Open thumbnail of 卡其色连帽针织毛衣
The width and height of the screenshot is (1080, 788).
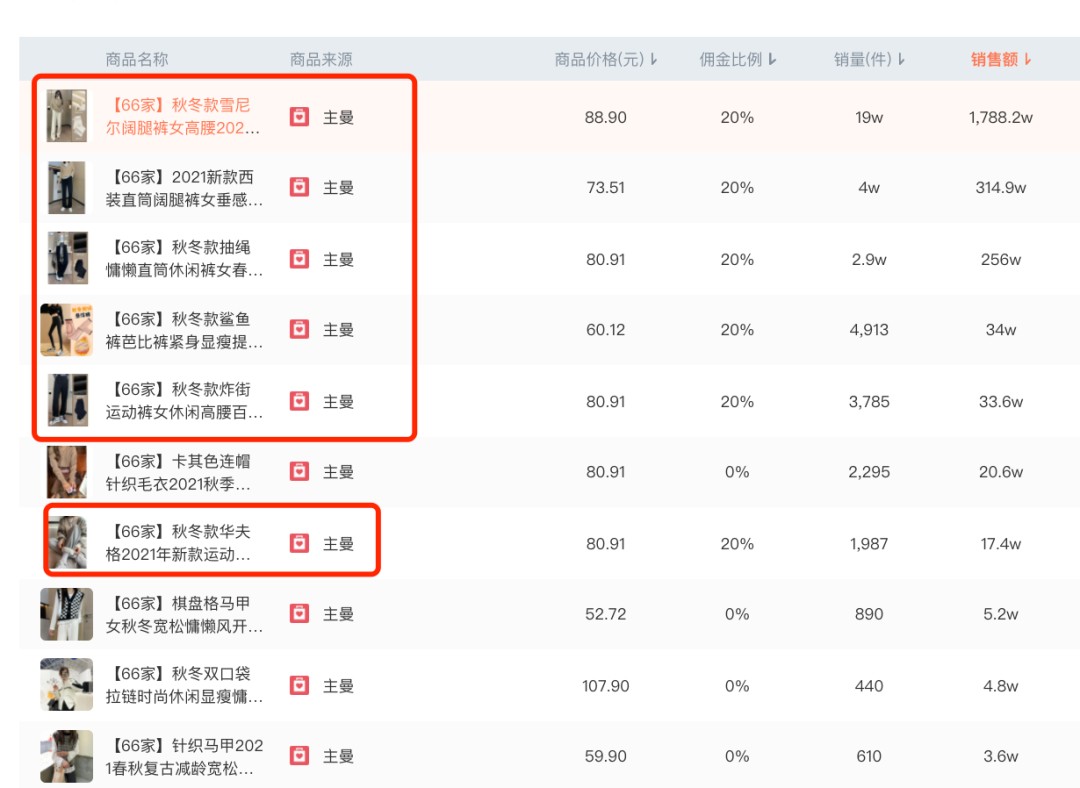click(x=67, y=472)
